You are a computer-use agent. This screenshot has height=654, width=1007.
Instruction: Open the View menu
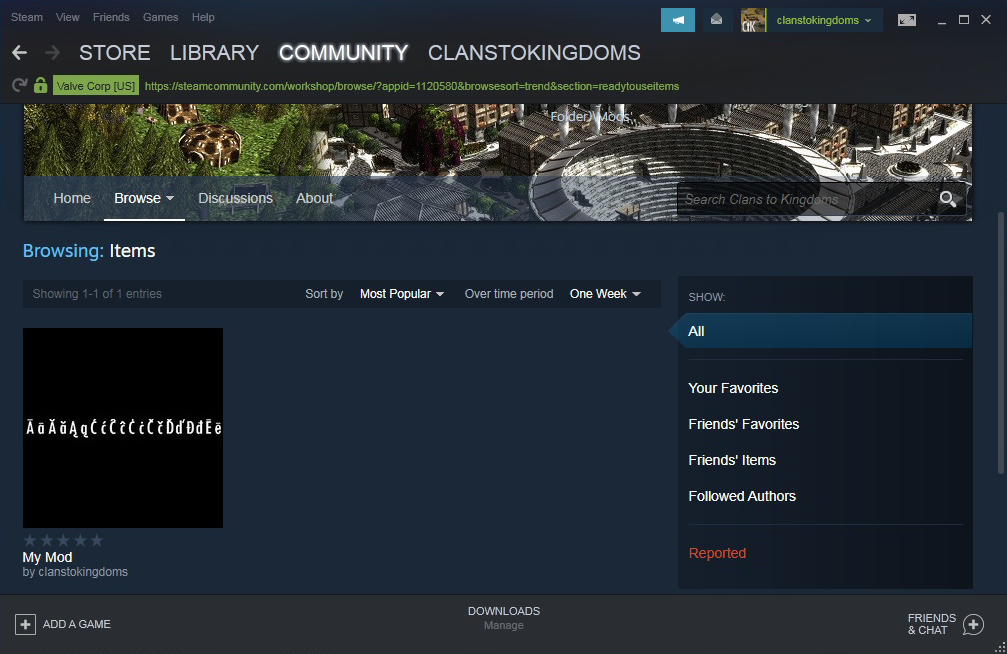(x=67, y=17)
